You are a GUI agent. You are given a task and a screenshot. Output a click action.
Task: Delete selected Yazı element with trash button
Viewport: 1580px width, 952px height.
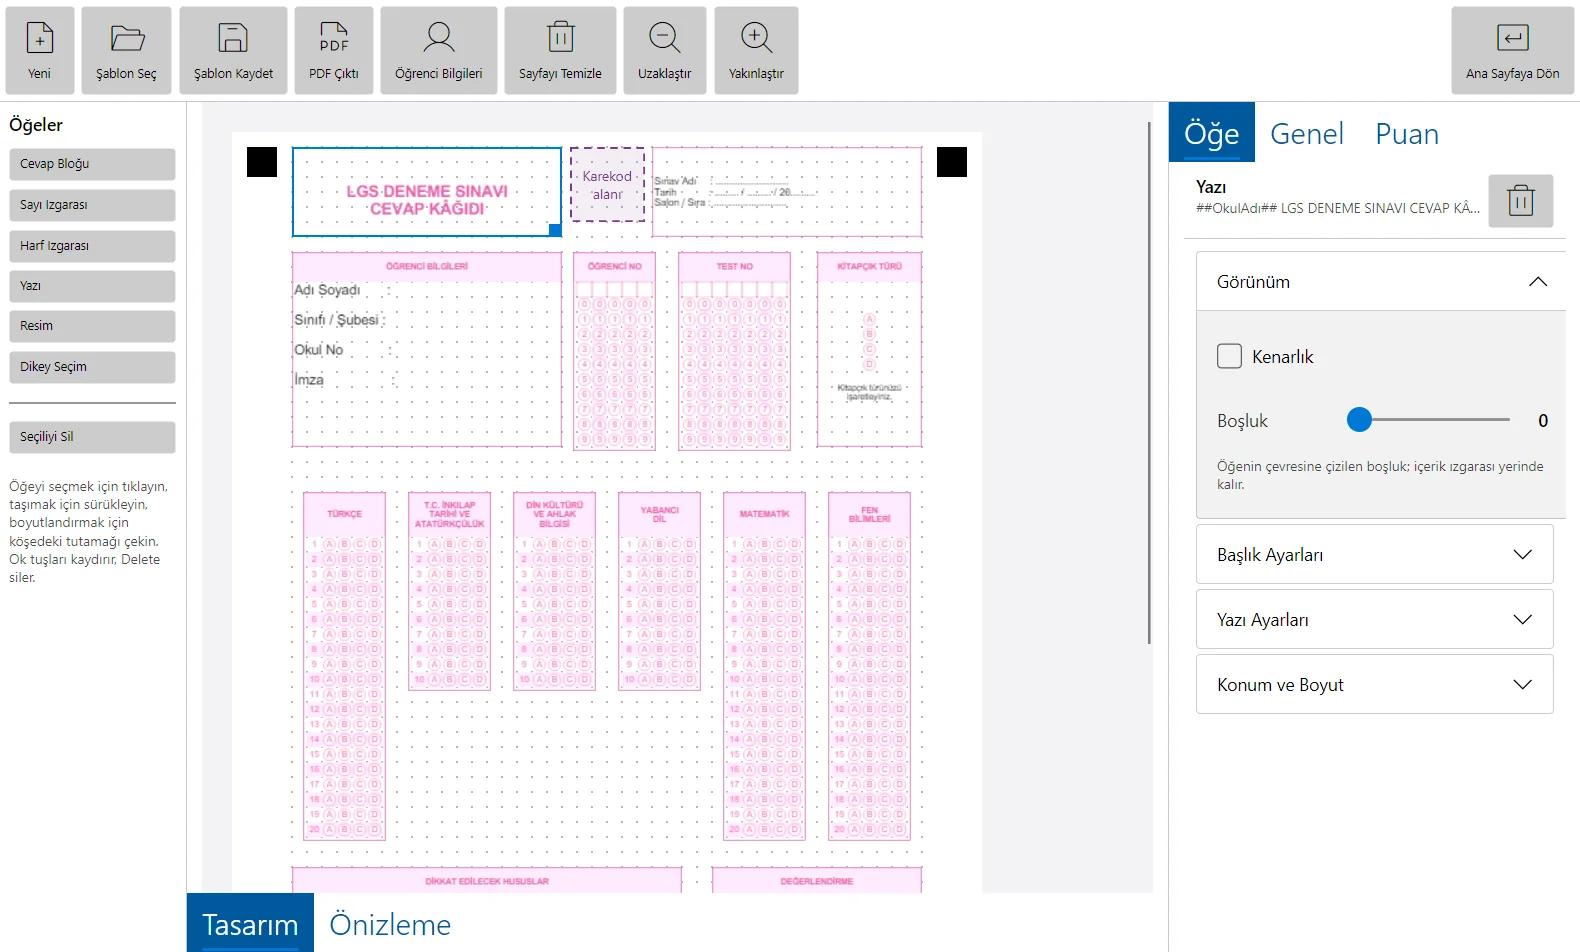coord(1521,201)
